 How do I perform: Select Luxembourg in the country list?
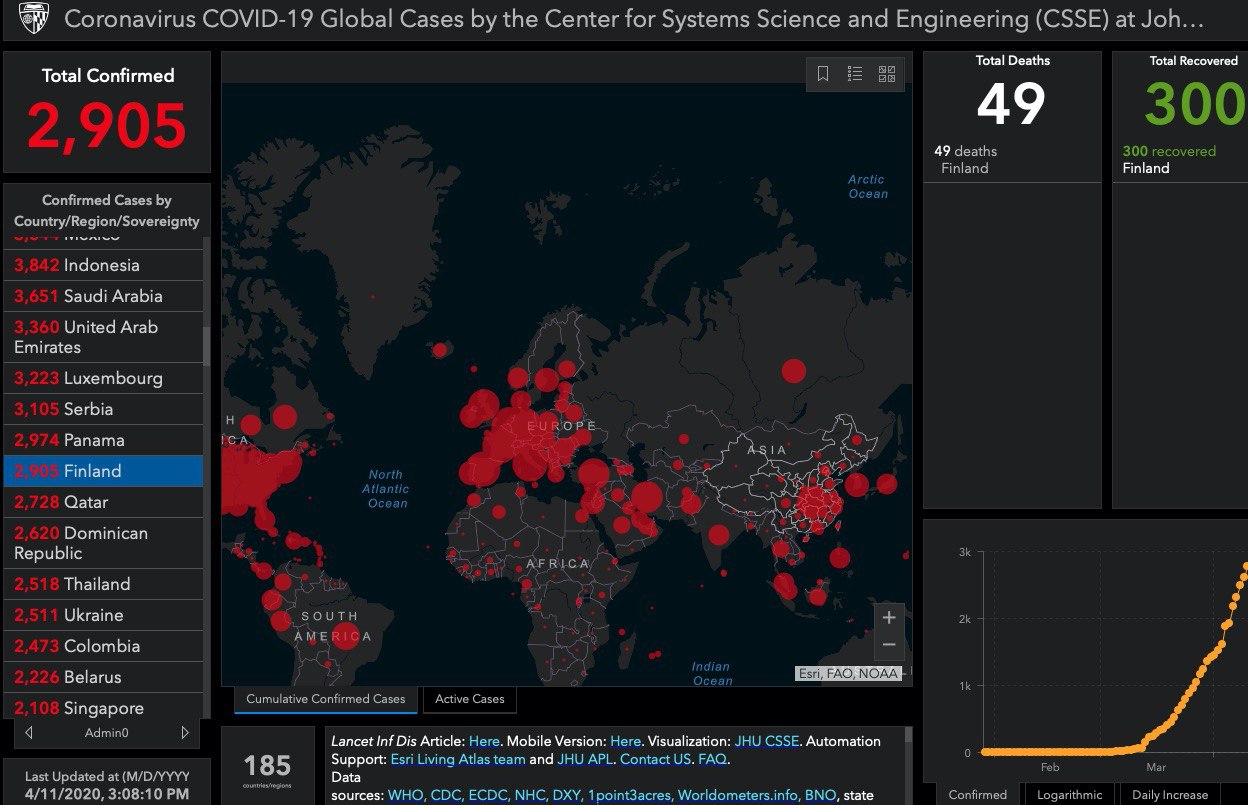coord(104,378)
